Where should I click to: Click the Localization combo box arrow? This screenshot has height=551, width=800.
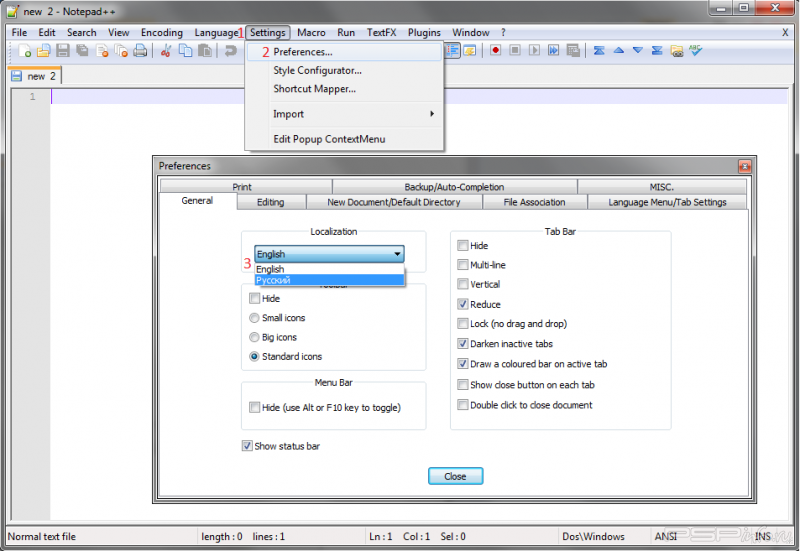click(x=397, y=254)
